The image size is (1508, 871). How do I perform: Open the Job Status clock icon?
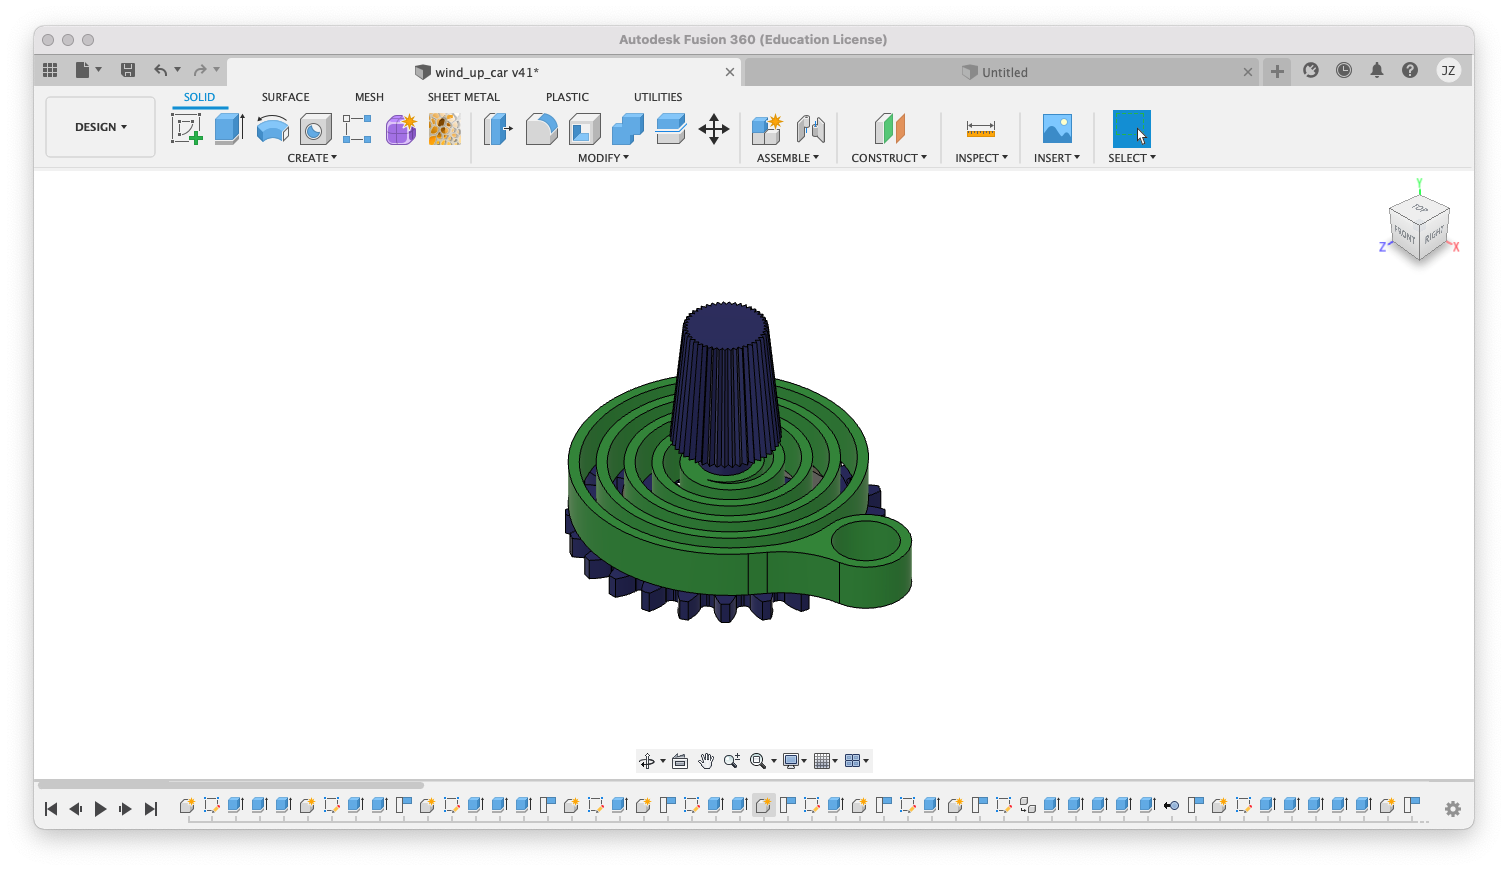point(1344,70)
